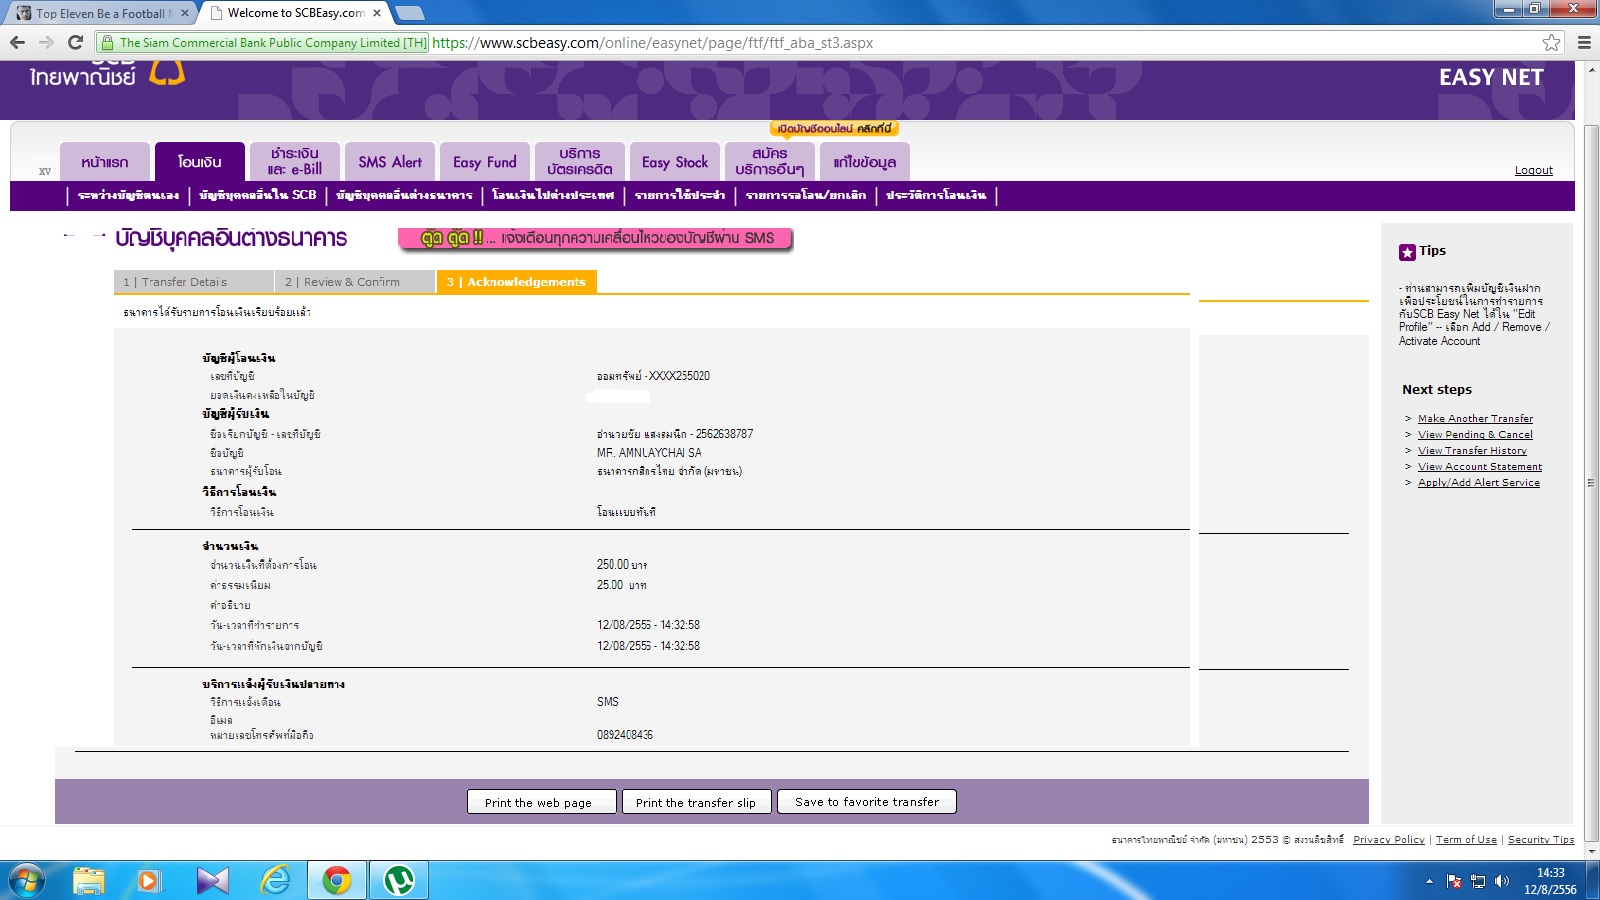Go to the SMS Alert tab
The image size is (1600, 900).
(x=390, y=162)
